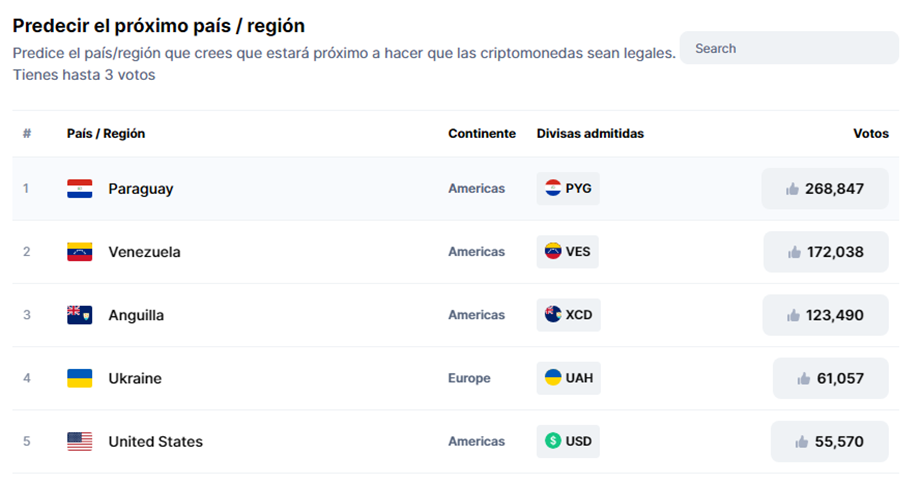Click the Anguilla flag icon
Viewport: 921px width, 484px height.
tap(79, 315)
